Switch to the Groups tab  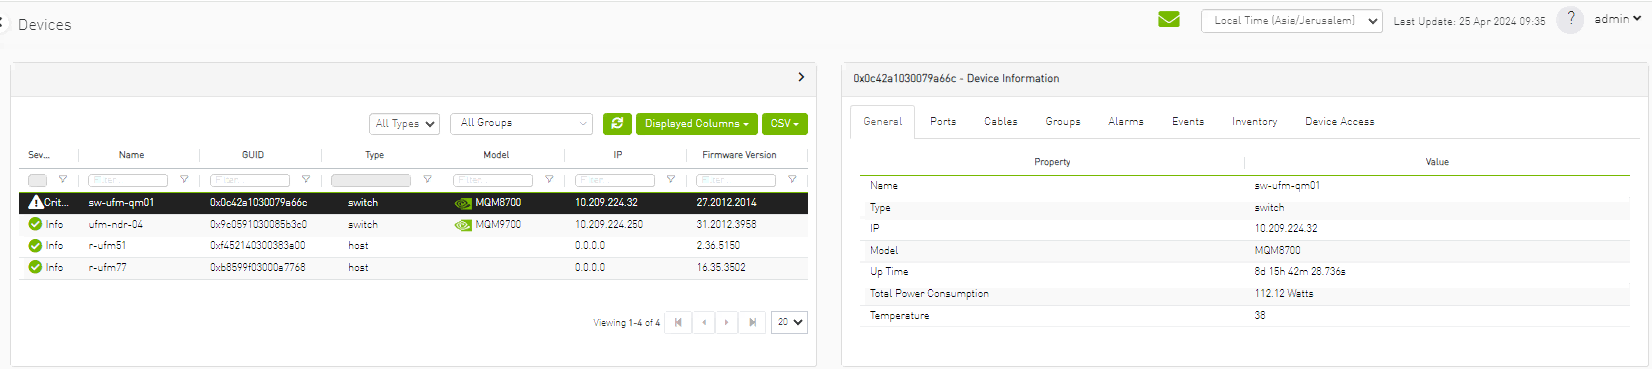[1063, 121]
